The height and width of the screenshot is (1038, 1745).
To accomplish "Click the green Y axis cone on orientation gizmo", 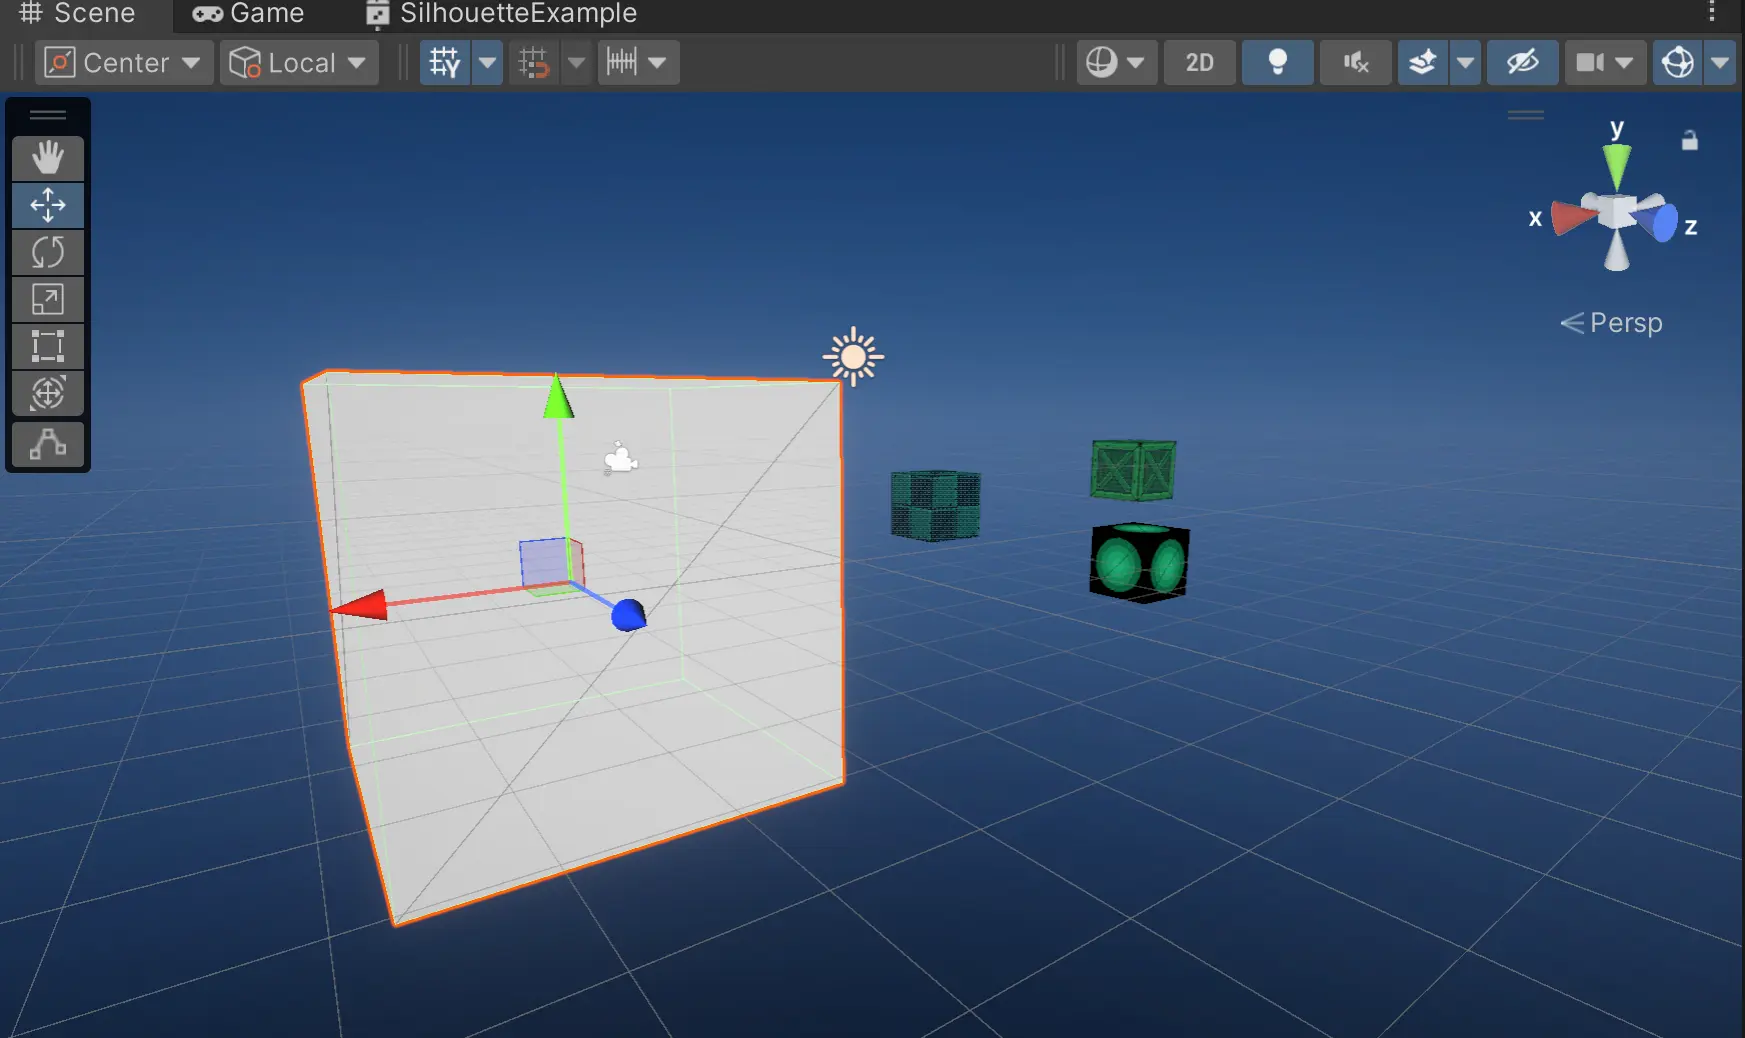I will [x=1616, y=165].
